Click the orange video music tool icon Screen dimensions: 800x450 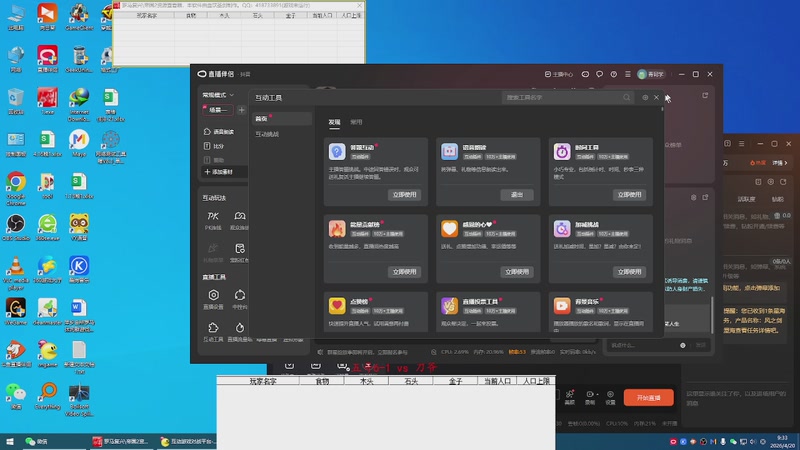pos(562,306)
